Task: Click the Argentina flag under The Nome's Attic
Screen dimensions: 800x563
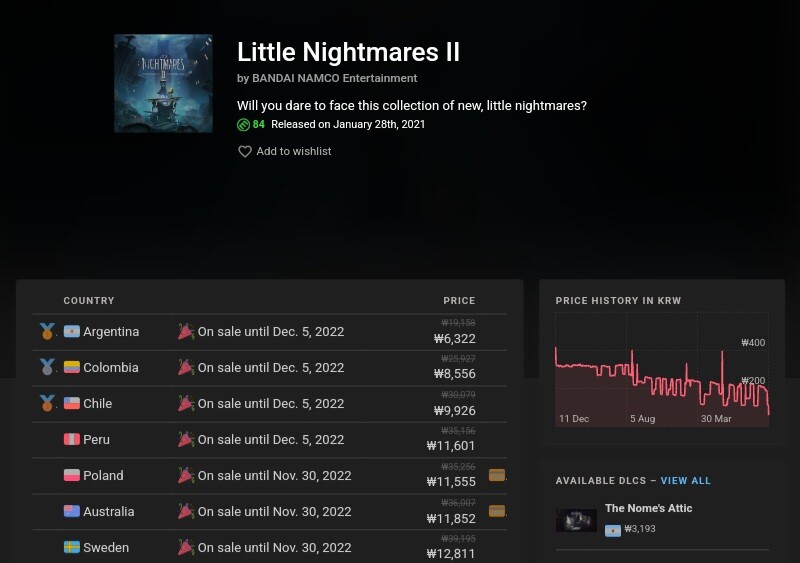Action: (x=612, y=529)
